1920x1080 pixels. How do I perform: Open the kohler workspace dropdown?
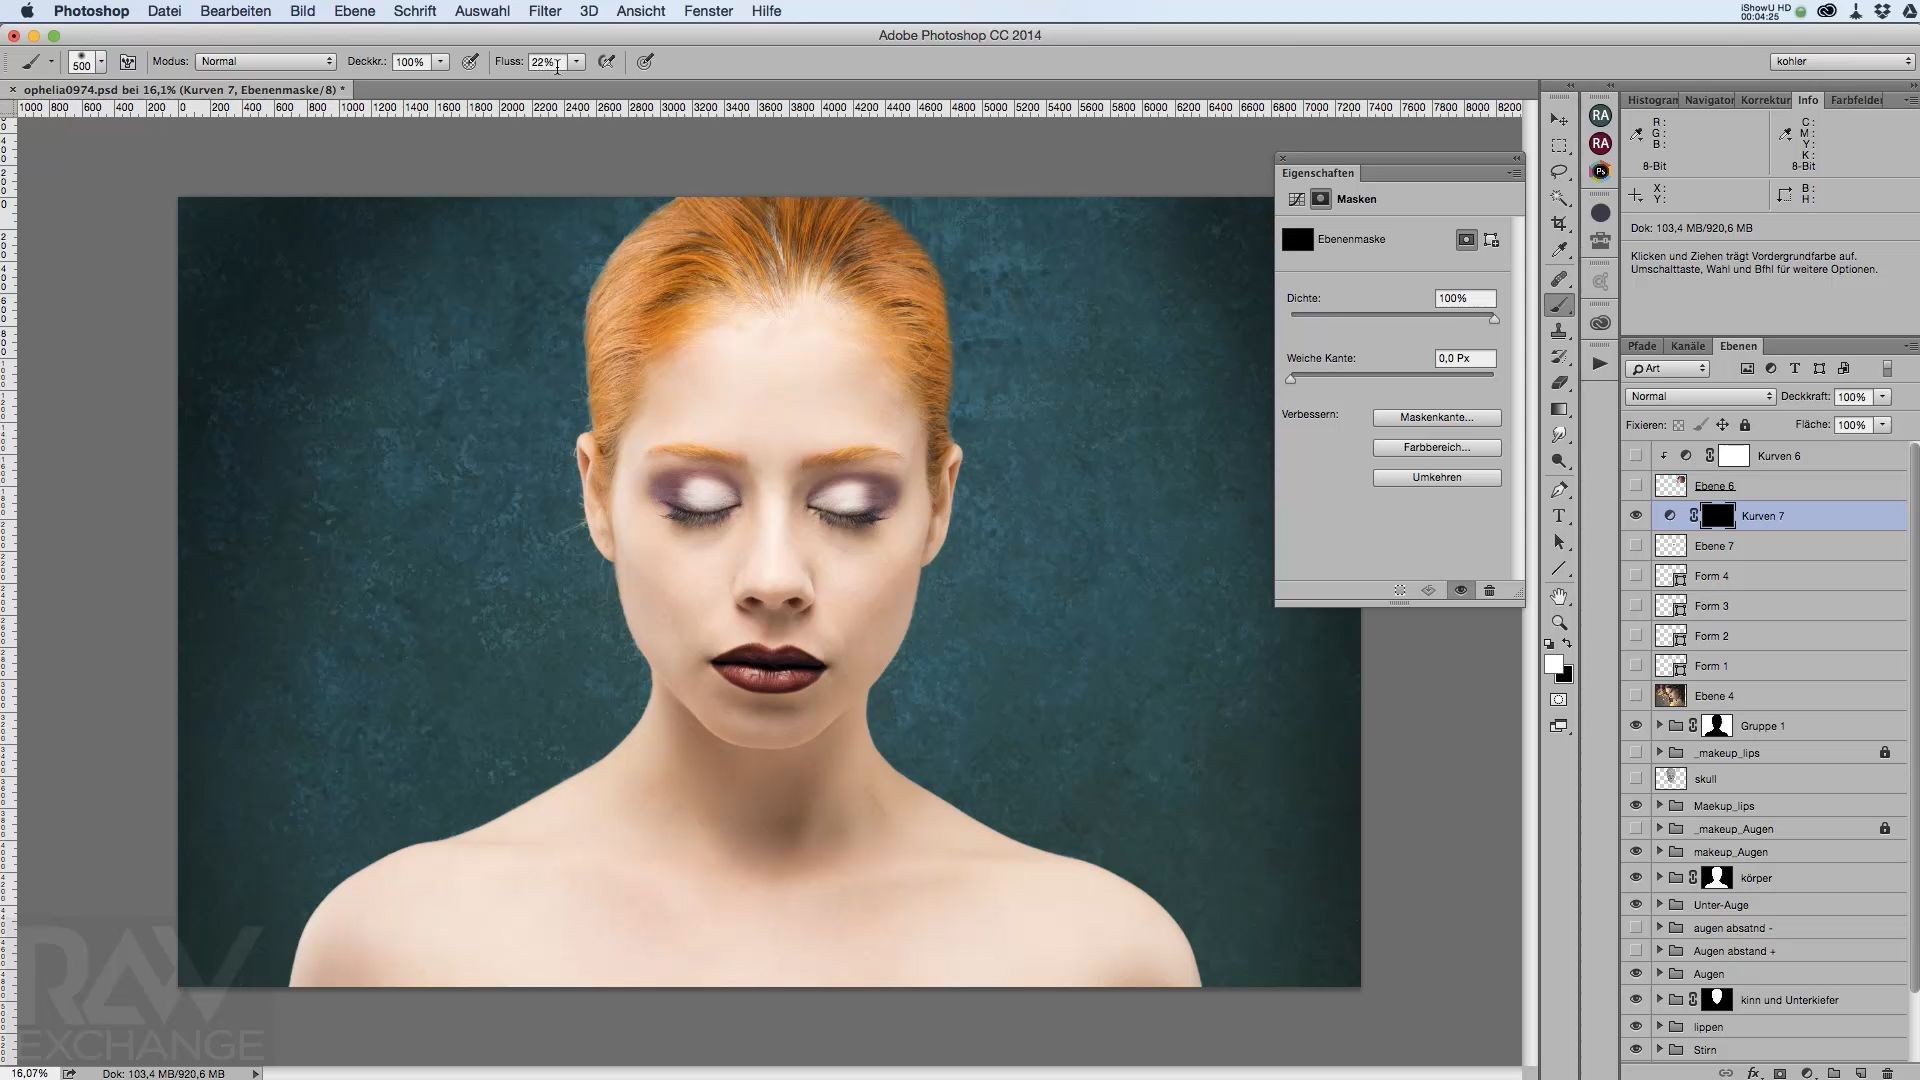point(1842,62)
